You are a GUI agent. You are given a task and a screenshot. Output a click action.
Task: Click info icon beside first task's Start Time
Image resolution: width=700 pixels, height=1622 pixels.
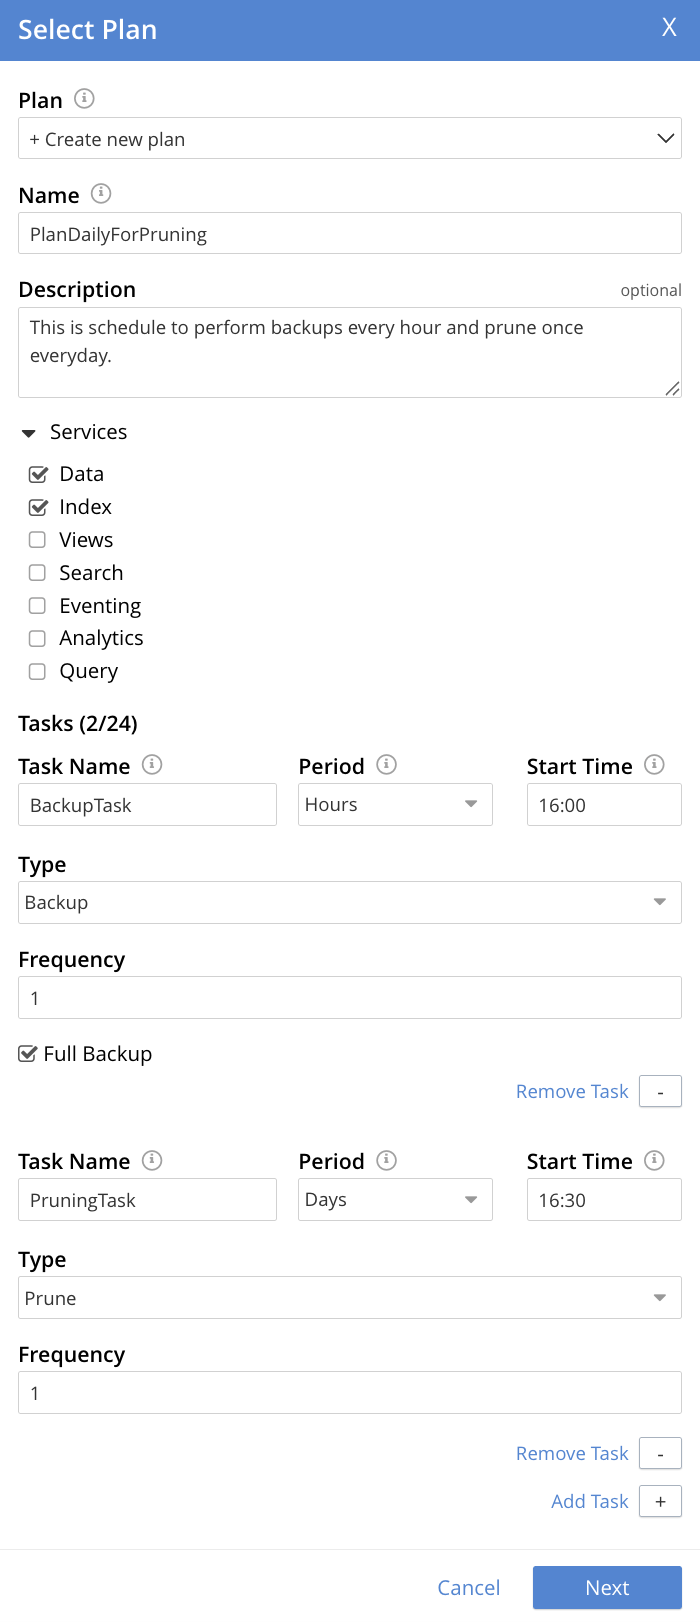[654, 765]
